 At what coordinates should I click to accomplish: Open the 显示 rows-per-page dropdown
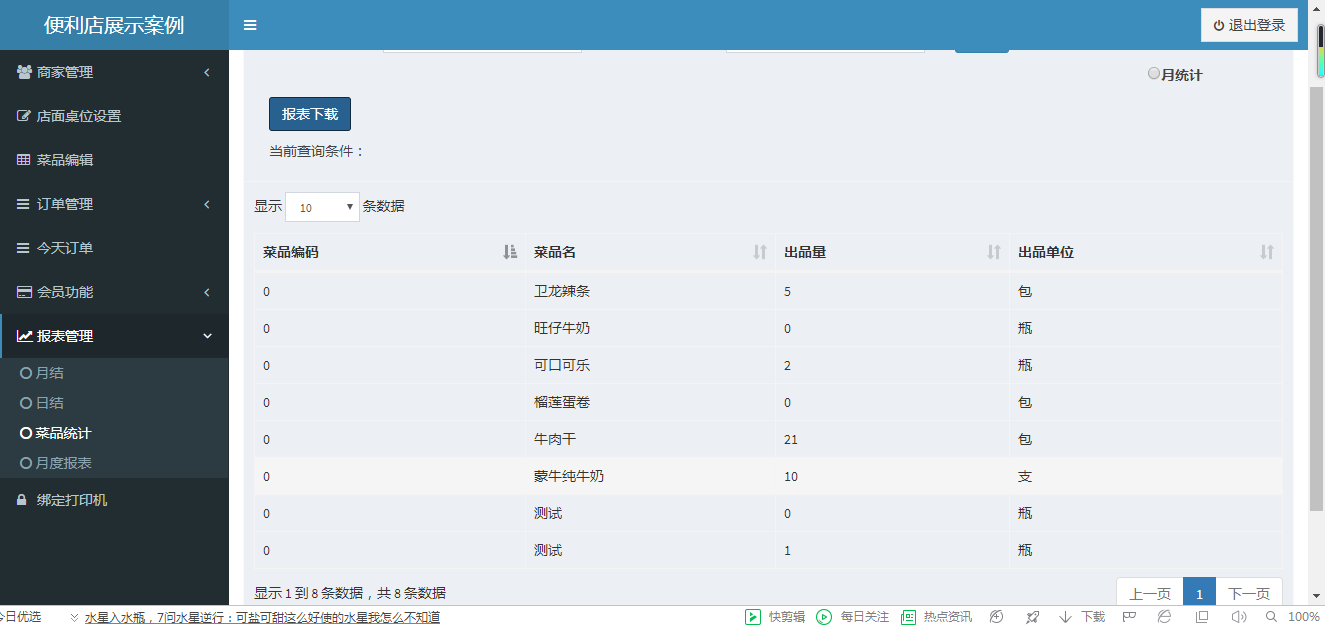[322, 207]
